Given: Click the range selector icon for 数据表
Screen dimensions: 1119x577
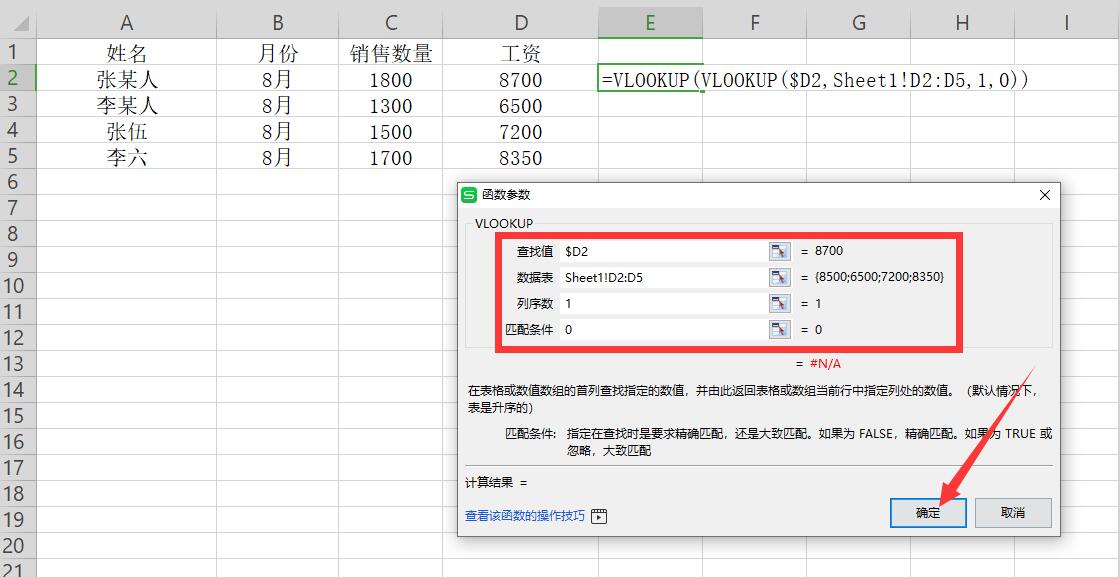Looking at the screenshot, I should 781,277.
